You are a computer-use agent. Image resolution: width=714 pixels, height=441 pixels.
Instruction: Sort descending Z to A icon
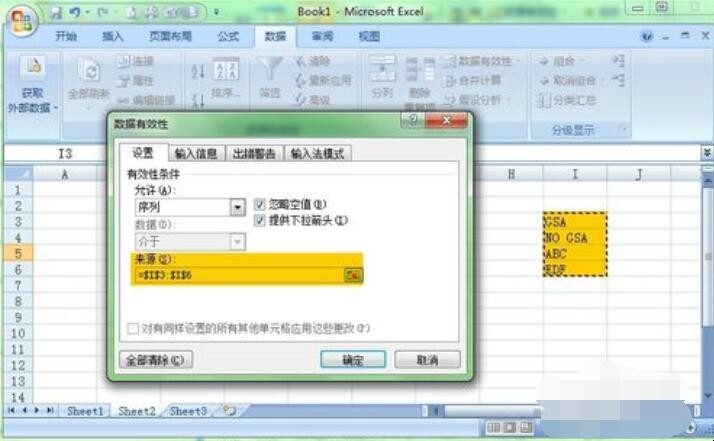(198, 100)
